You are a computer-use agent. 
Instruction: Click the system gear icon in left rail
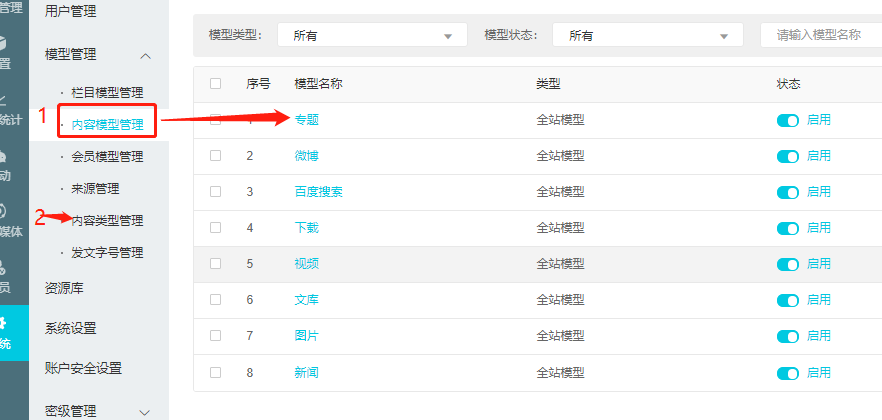[x=4, y=323]
